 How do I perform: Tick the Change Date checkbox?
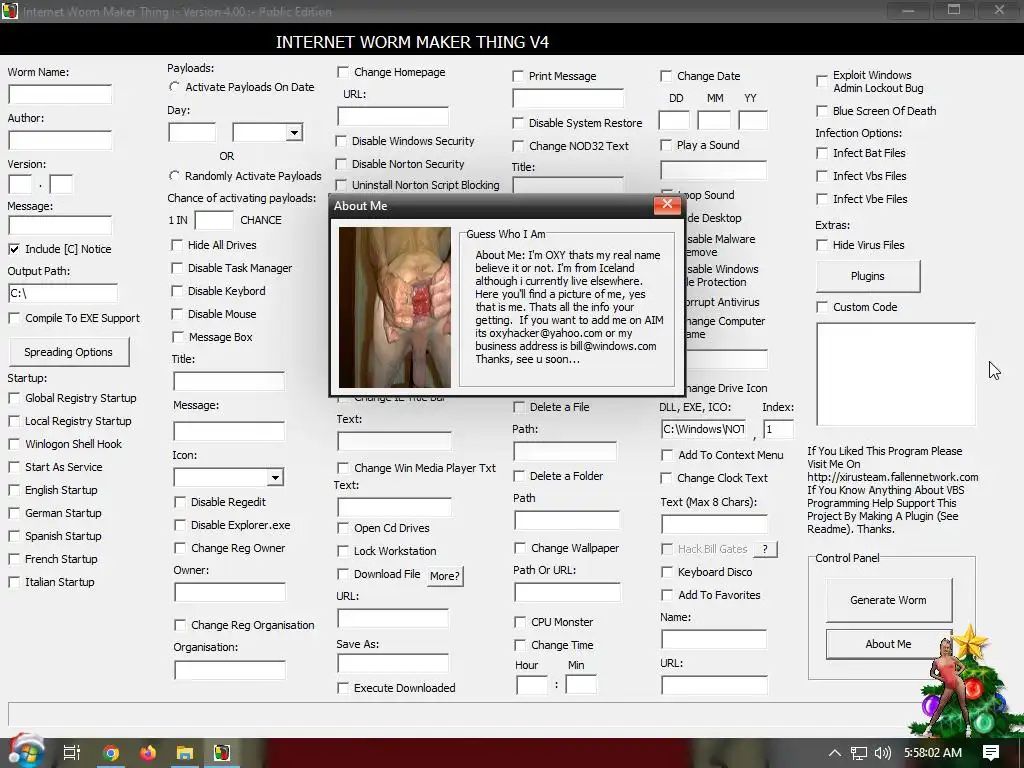(x=666, y=76)
